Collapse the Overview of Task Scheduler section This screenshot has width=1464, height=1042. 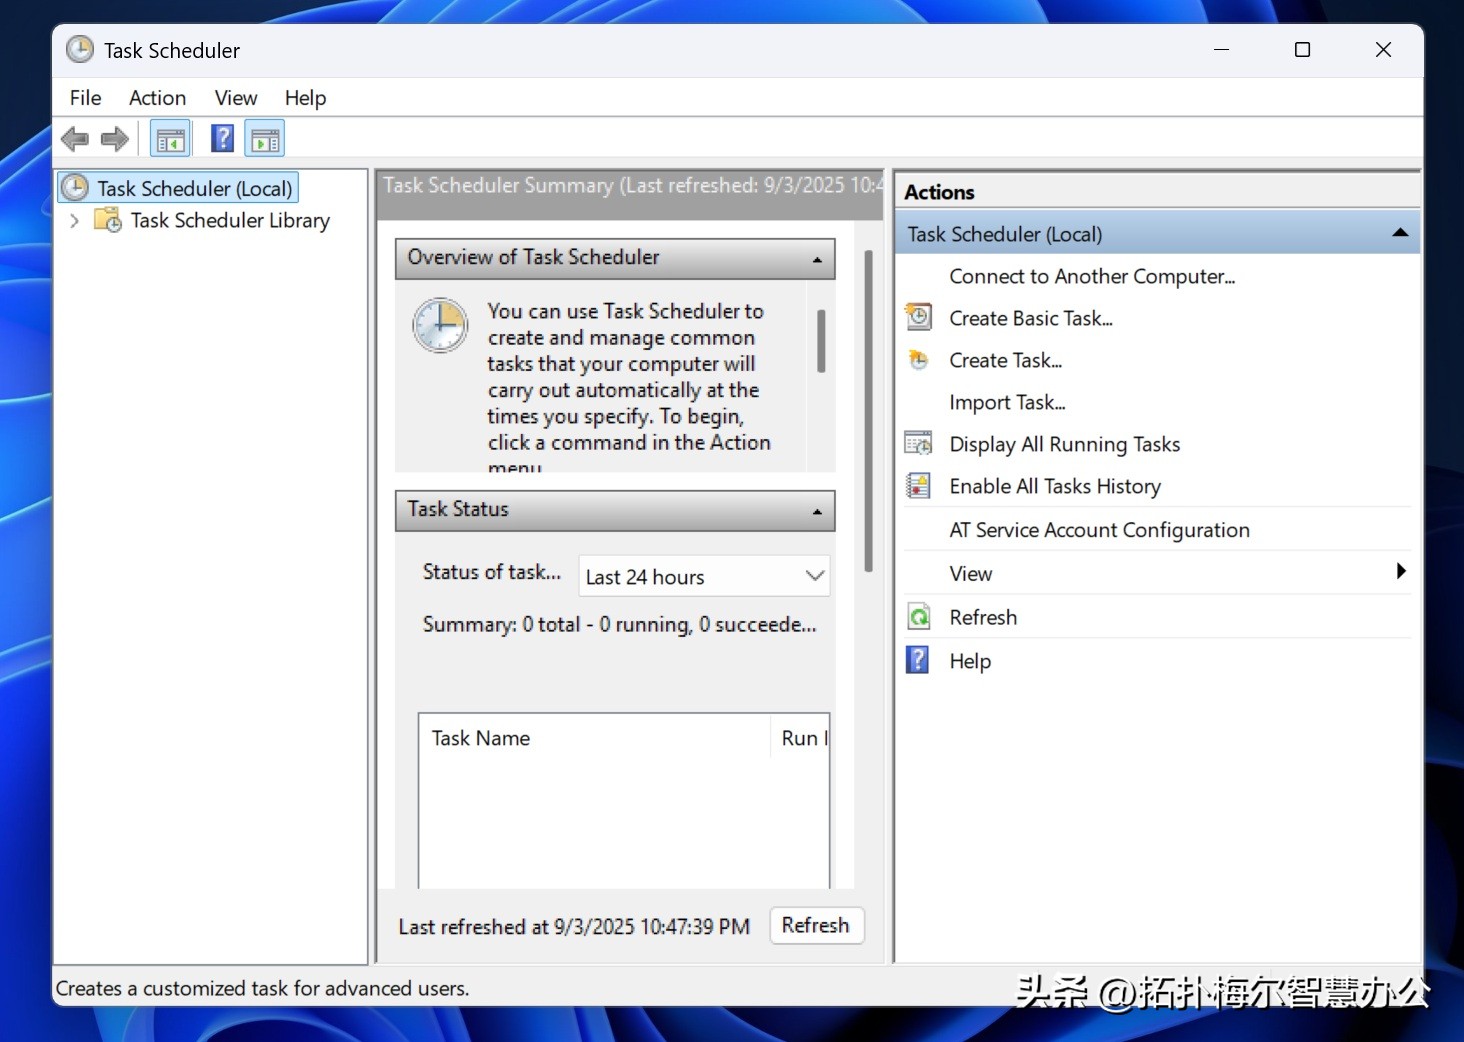817,259
